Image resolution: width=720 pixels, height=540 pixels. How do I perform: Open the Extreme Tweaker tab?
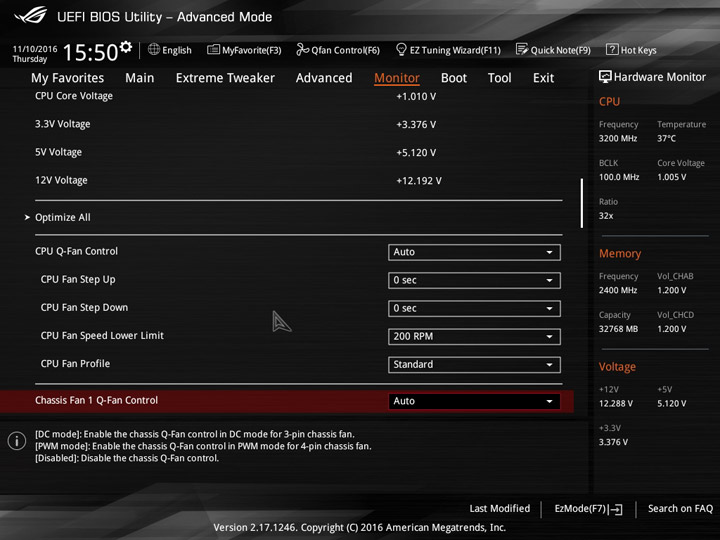pyautogui.click(x=225, y=78)
